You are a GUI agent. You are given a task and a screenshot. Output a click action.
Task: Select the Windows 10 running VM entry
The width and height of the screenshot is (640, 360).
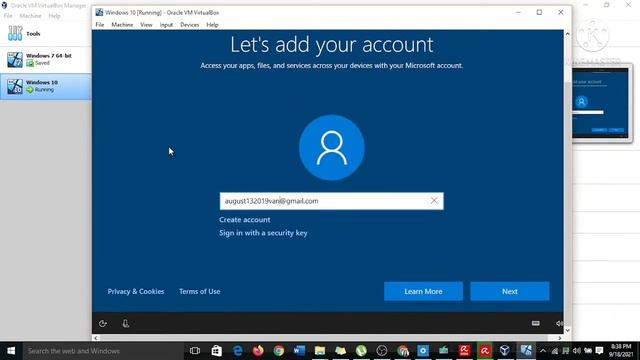[46, 86]
